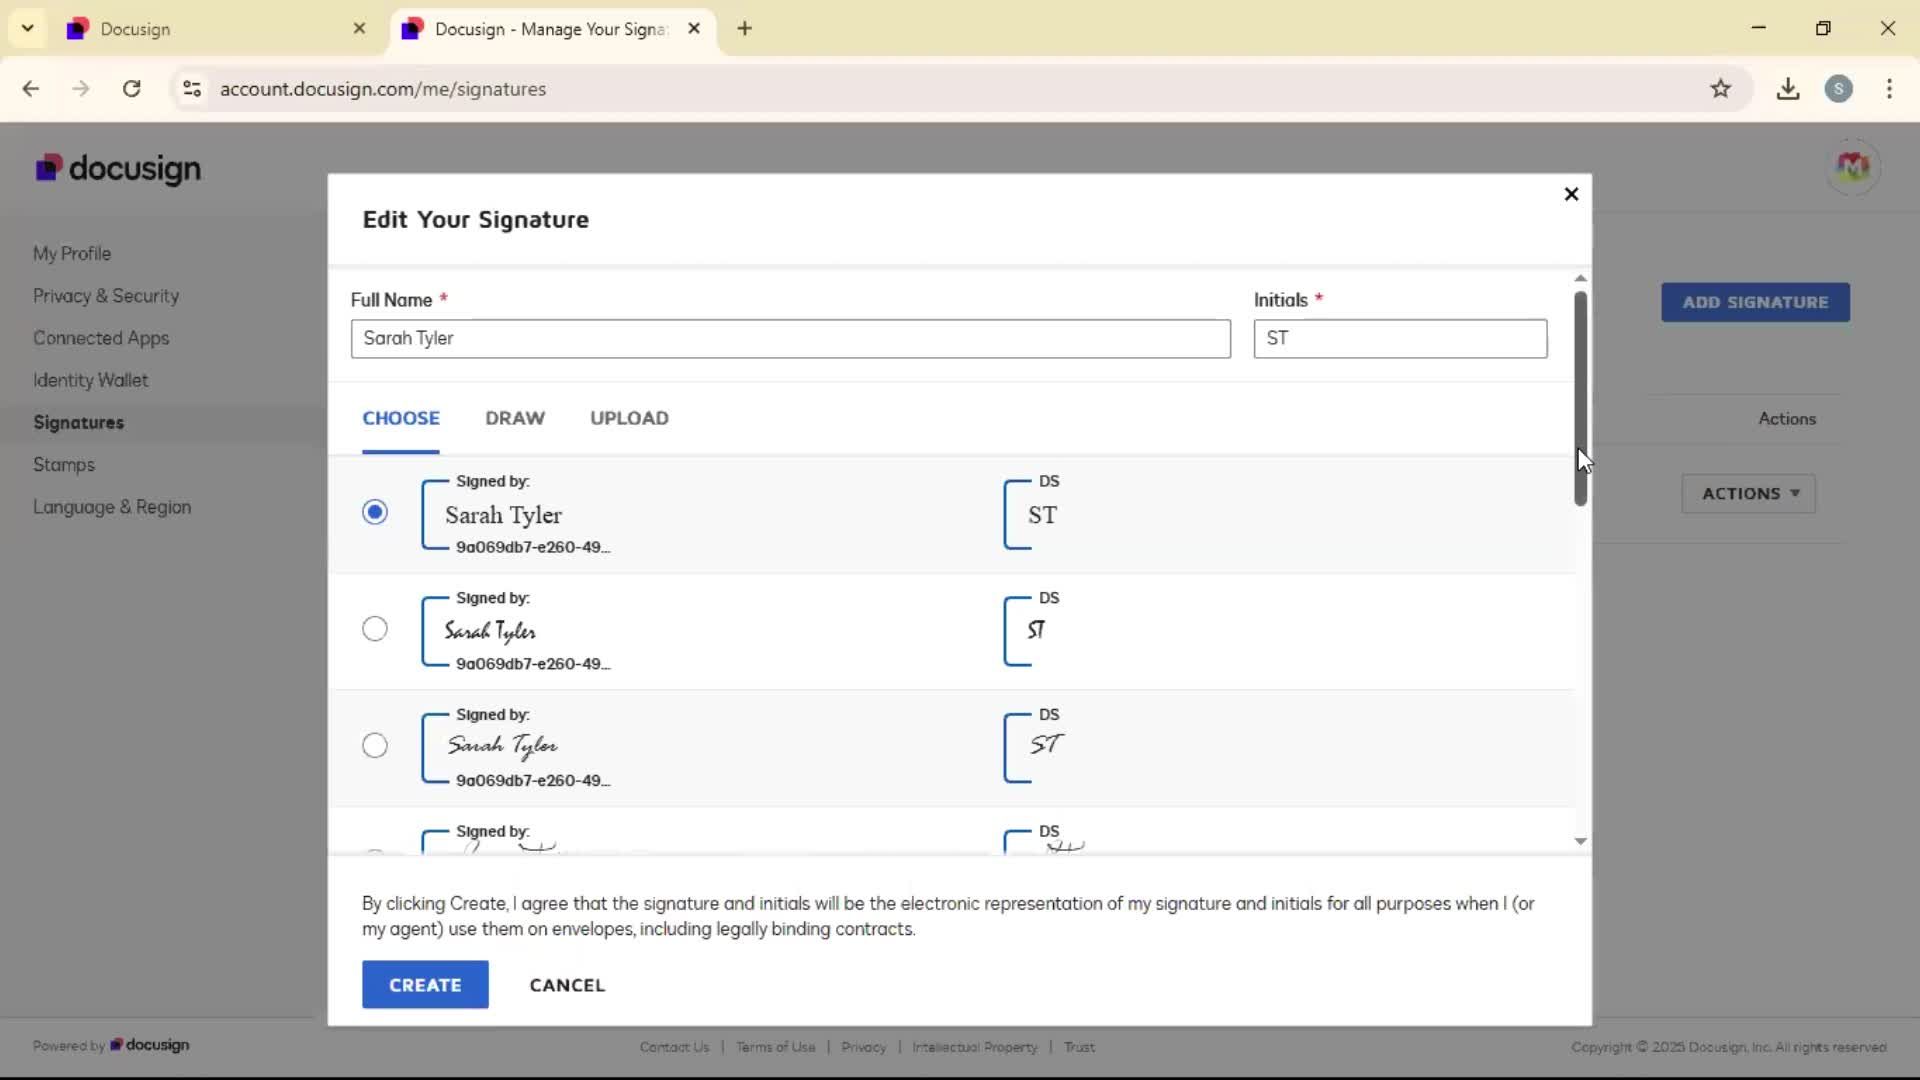Viewport: 1920px width, 1080px height.
Task: Click ADD SIGNATURE button
Action: (1755, 302)
